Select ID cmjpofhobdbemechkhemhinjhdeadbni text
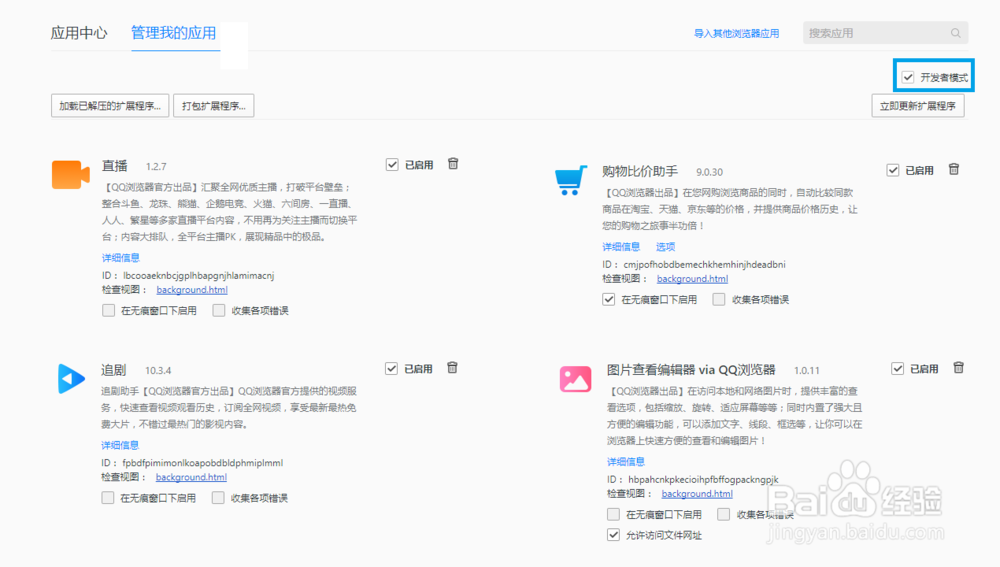This screenshot has height=567, width=1000. click(705, 265)
